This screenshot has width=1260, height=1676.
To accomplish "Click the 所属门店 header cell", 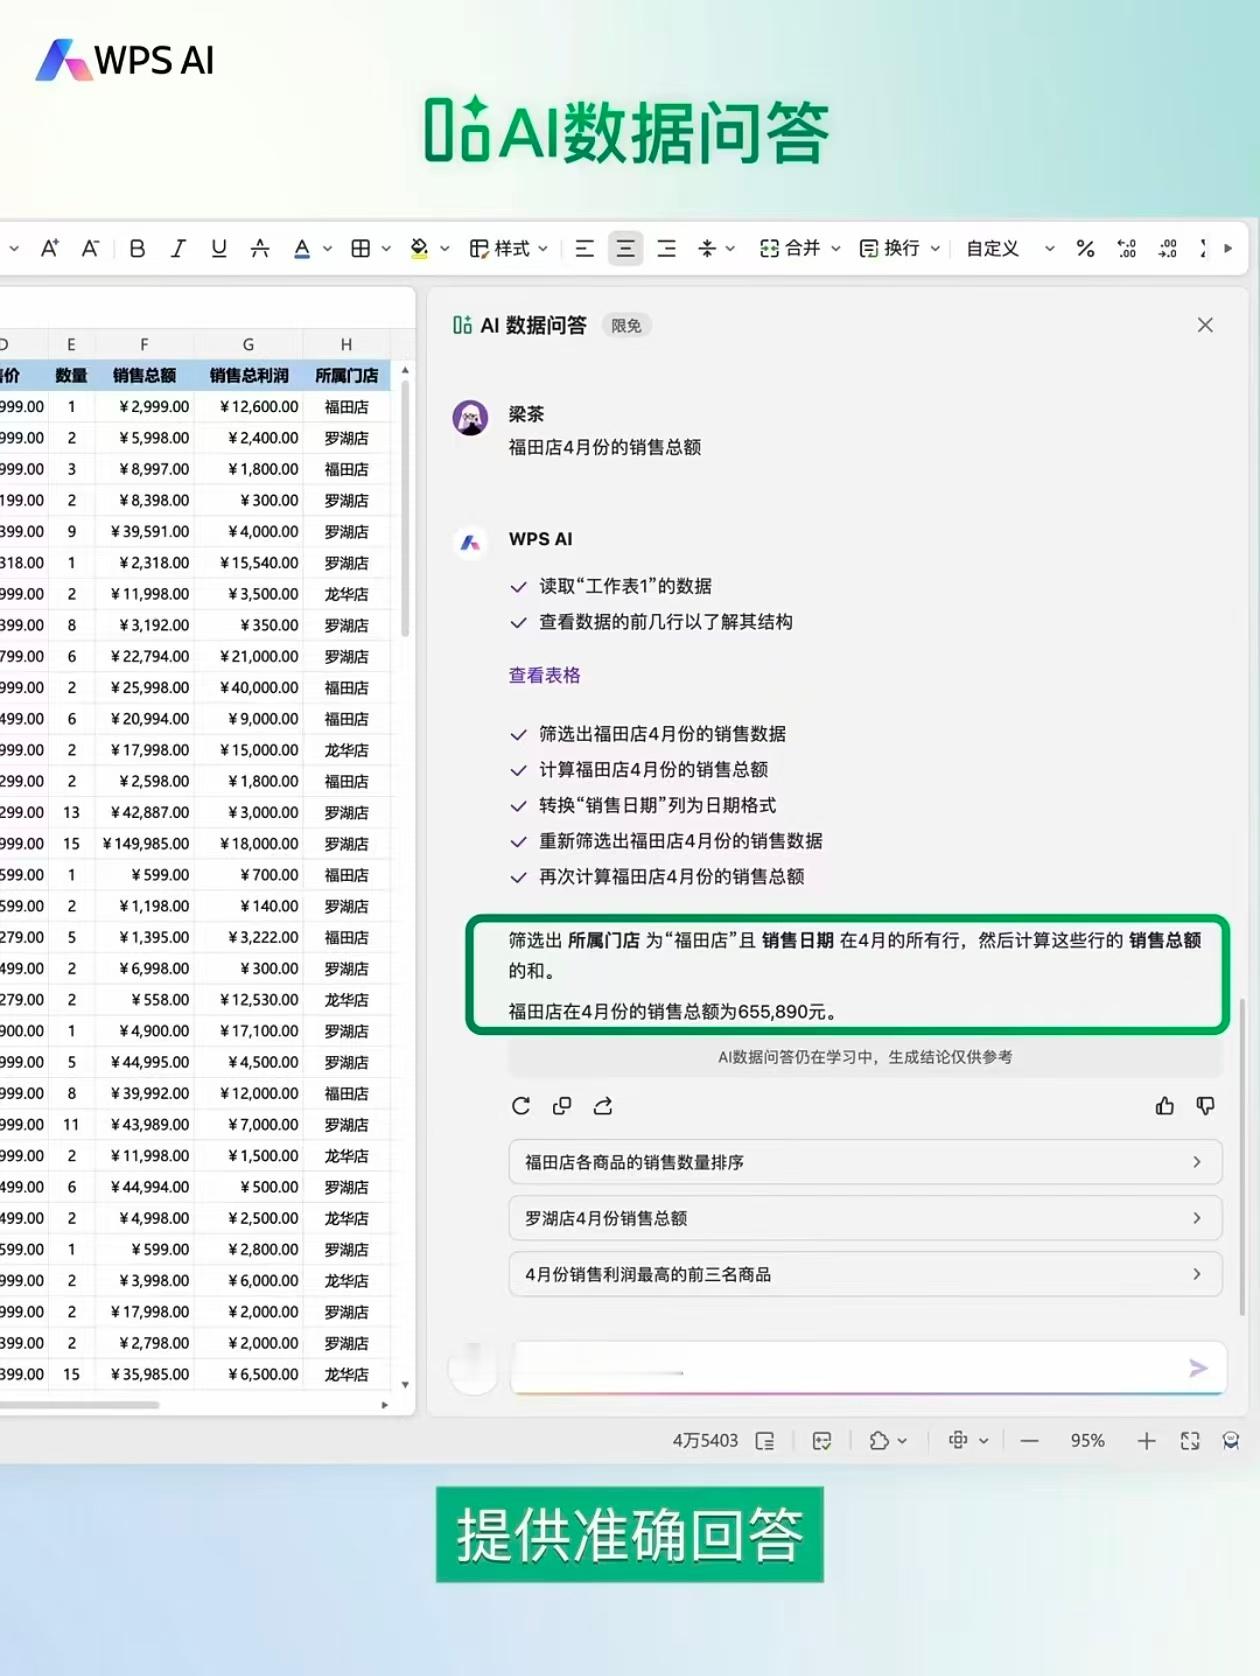I will (x=346, y=375).
